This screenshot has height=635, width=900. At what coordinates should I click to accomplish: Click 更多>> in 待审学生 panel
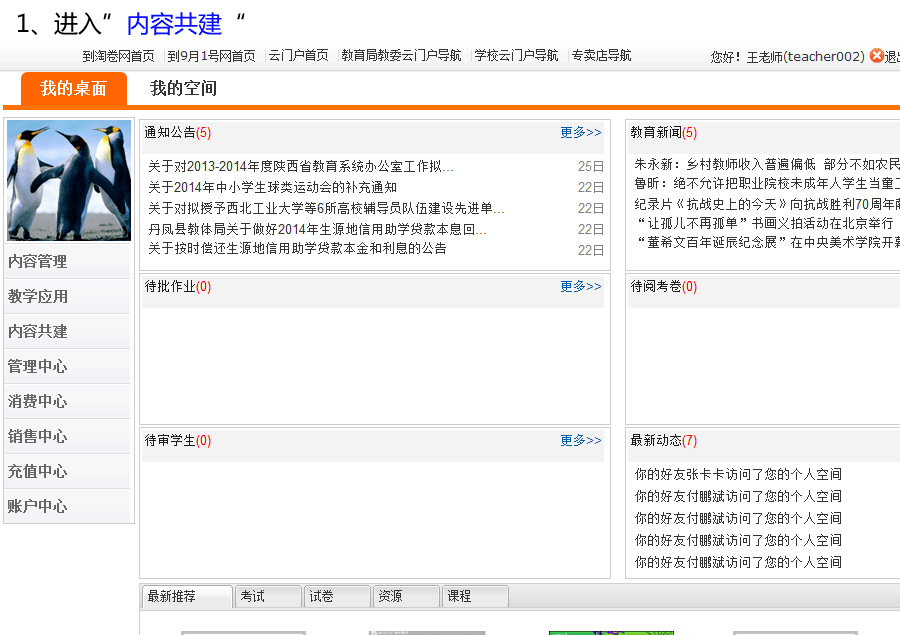point(581,440)
